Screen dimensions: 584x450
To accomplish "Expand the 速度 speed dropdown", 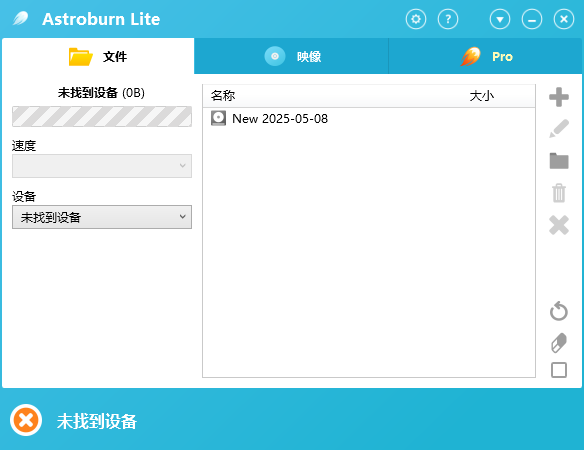I will click(102, 166).
